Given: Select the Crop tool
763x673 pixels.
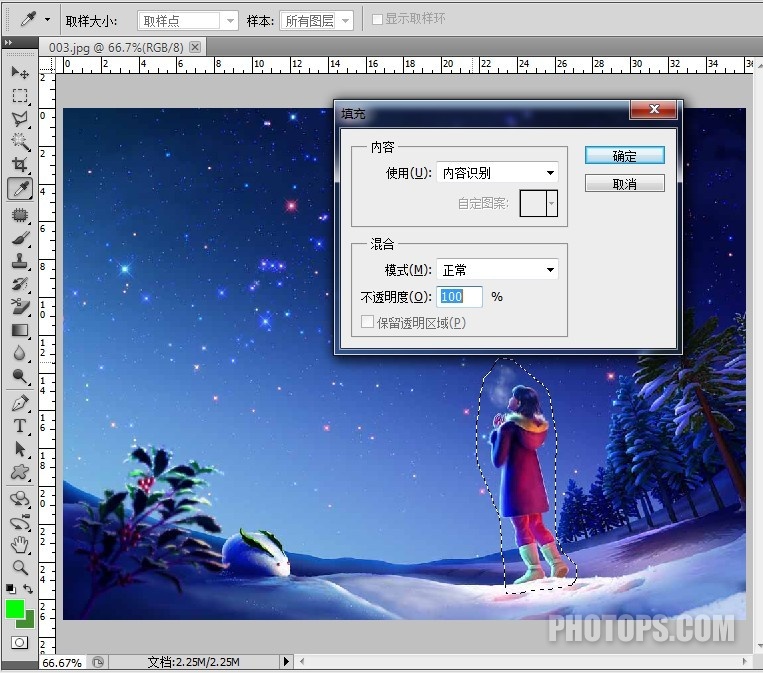Looking at the screenshot, I should [x=20, y=164].
